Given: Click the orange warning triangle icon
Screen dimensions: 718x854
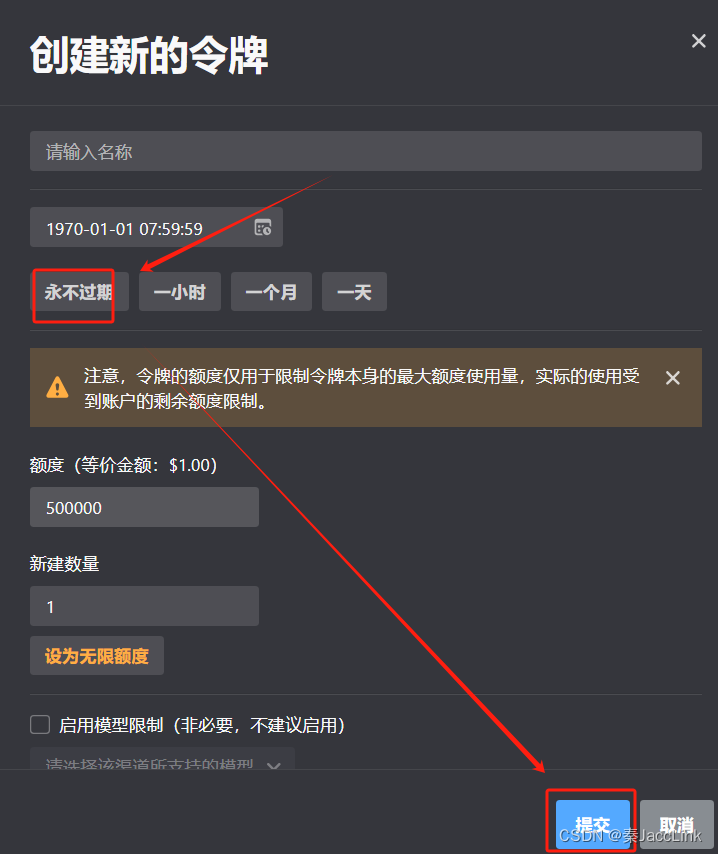Looking at the screenshot, I should pyautogui.click(x=57, y=387).
